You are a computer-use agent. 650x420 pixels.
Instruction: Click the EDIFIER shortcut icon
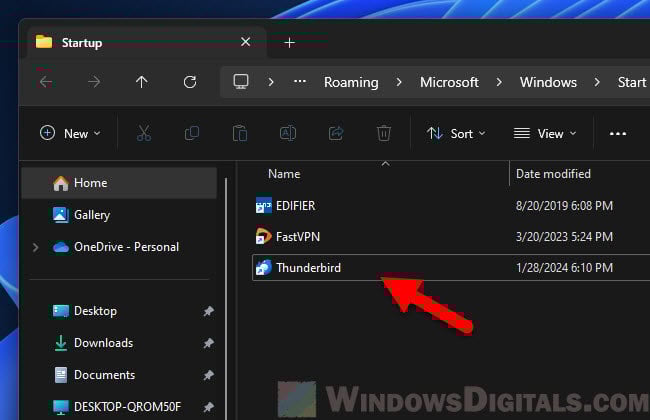pyautogui.click(x=263, y=206)
